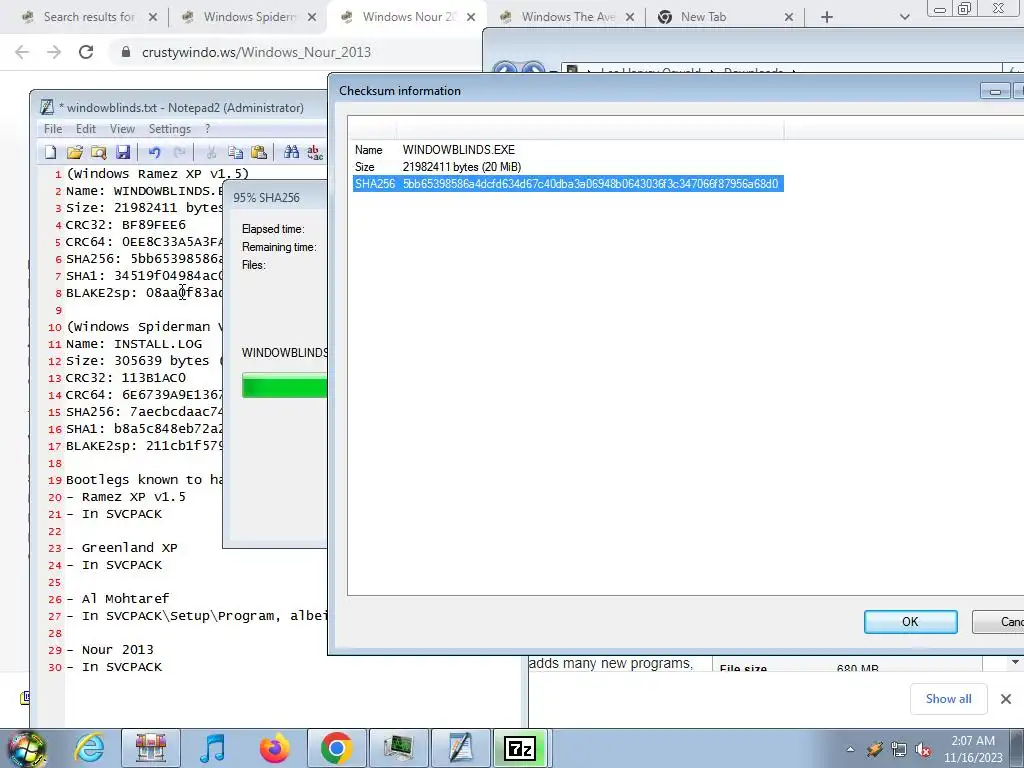Click the Copy icon in Notepad2 toolbar
1024x768 pixels.
click(x=235, y=152)
